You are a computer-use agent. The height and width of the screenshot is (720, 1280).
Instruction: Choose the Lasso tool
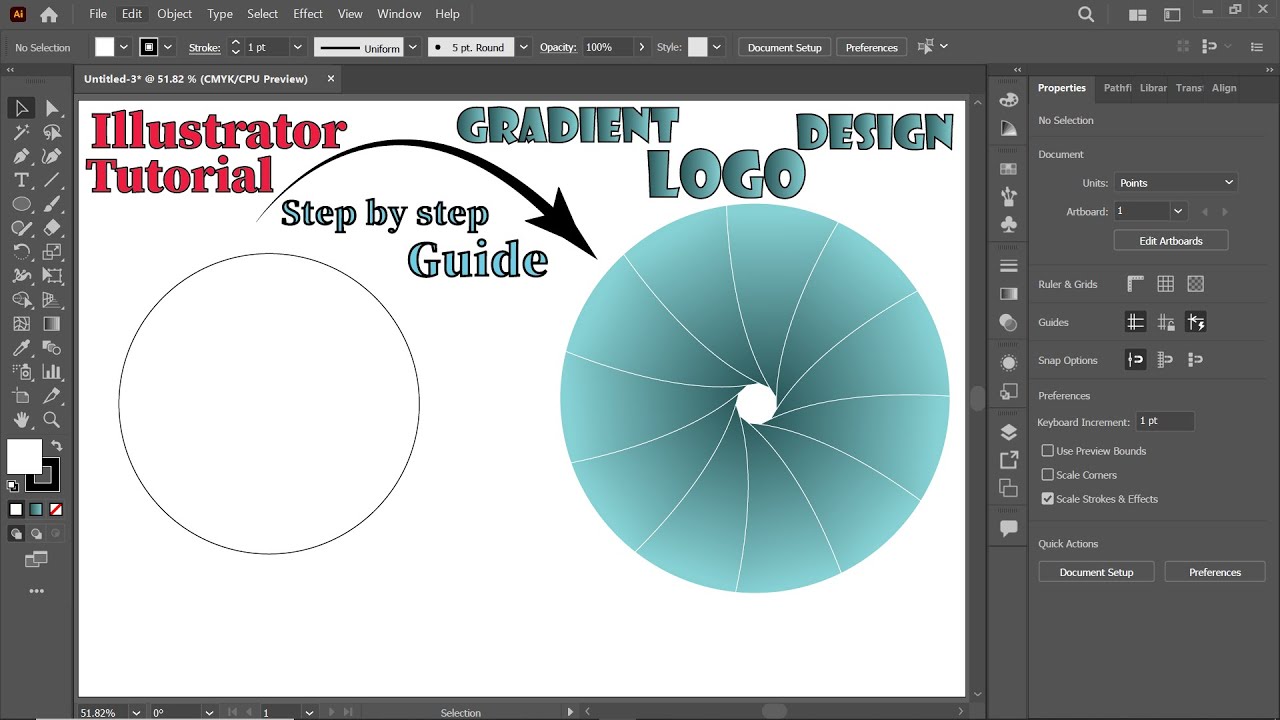[x=52, y=132]
